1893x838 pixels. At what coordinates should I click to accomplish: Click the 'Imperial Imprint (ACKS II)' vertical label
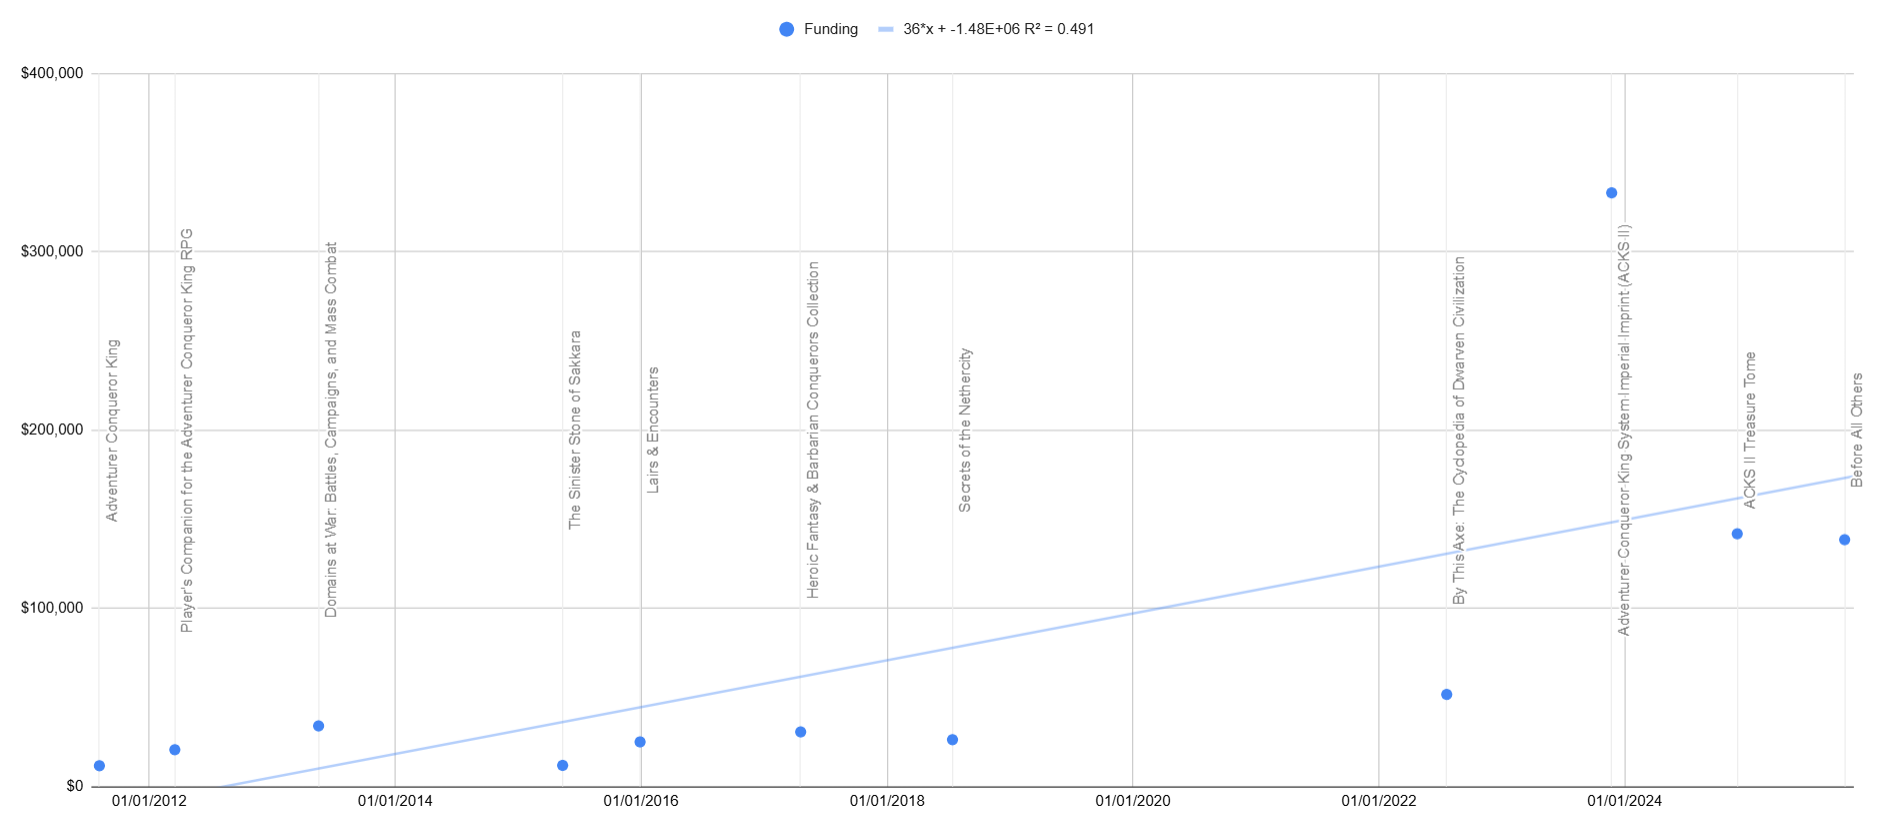[x=1624, y=430]
